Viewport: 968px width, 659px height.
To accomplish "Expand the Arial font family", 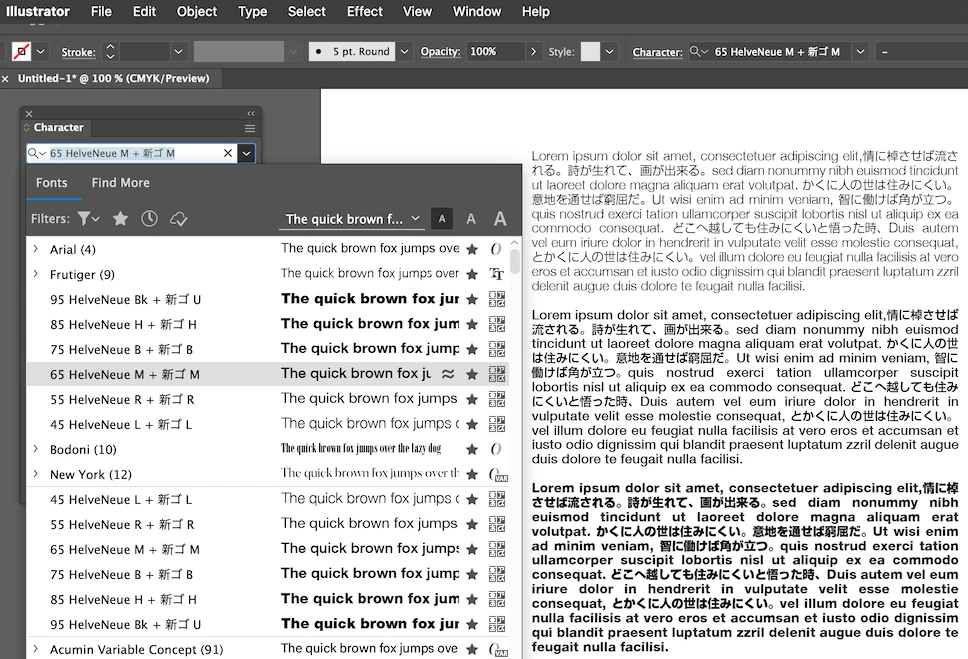I will 35,249.
